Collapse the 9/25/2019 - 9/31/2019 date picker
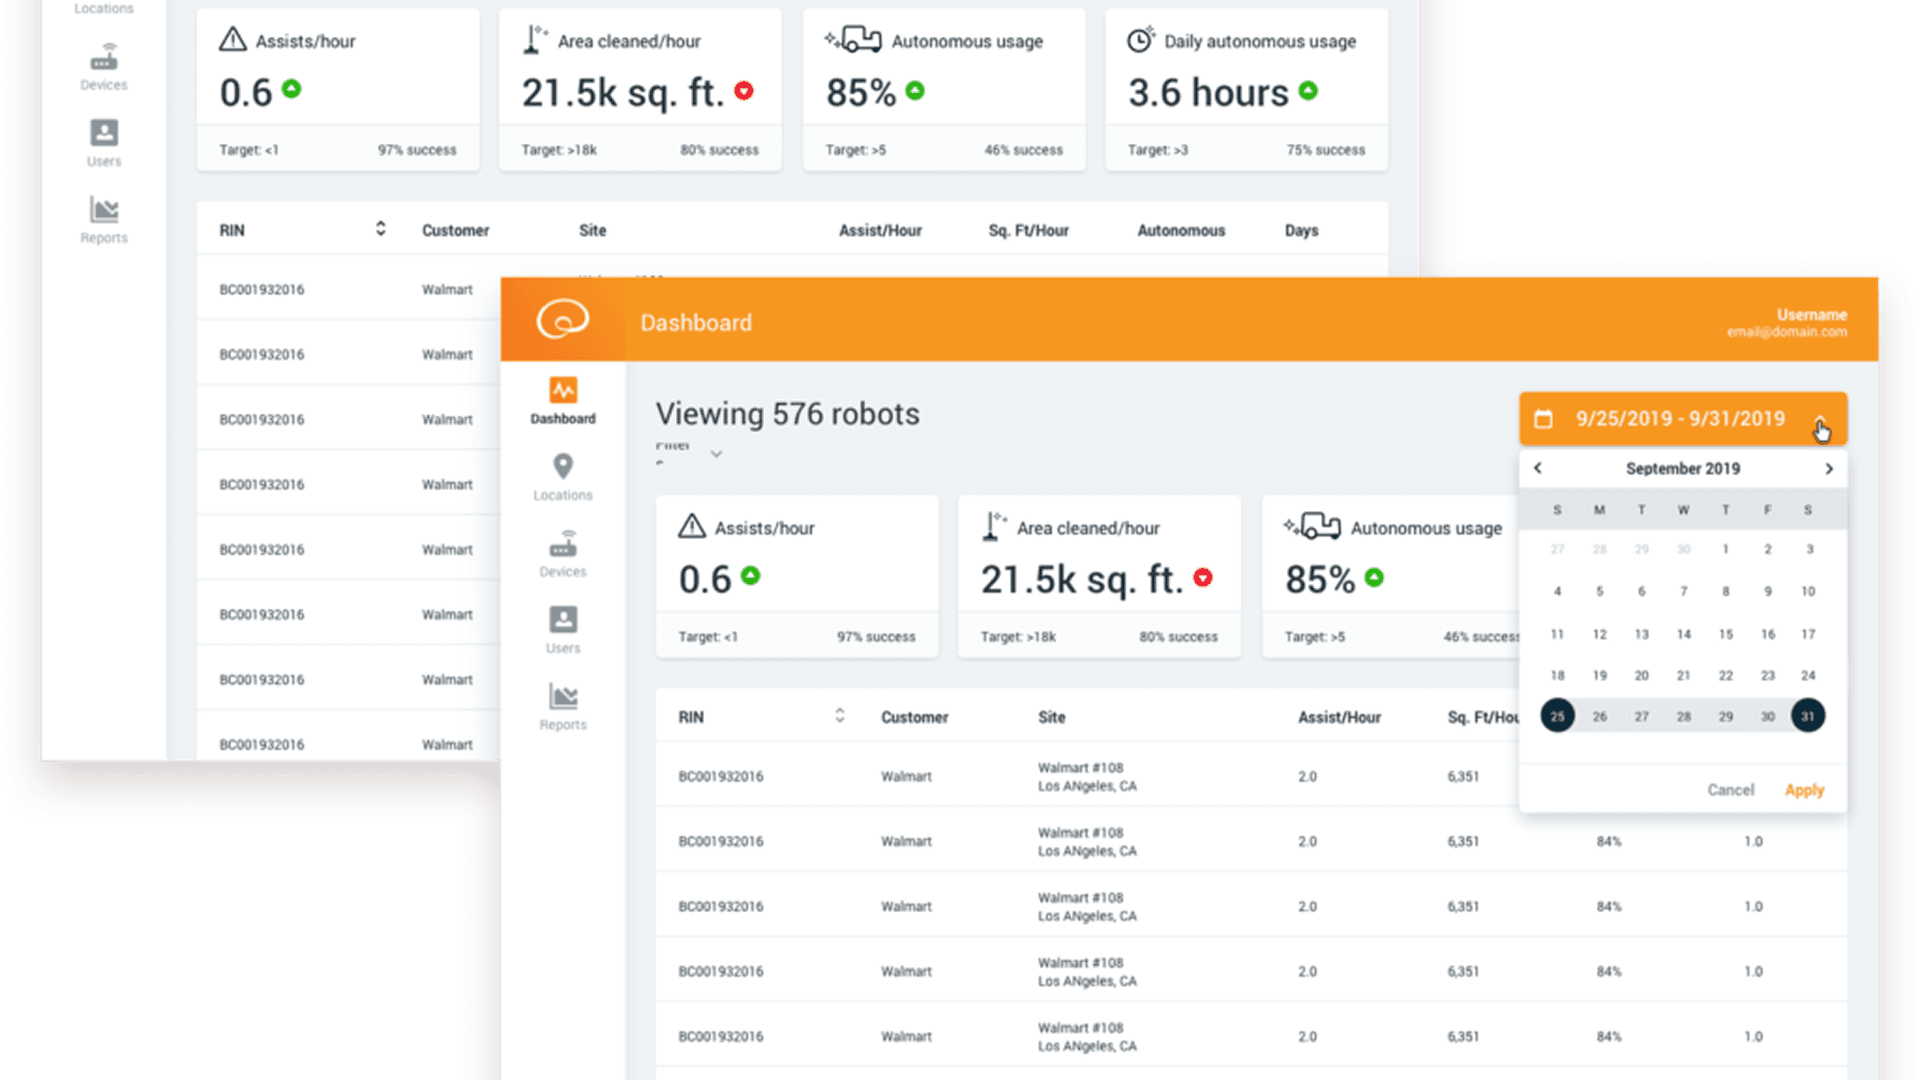 point(1820,420)
